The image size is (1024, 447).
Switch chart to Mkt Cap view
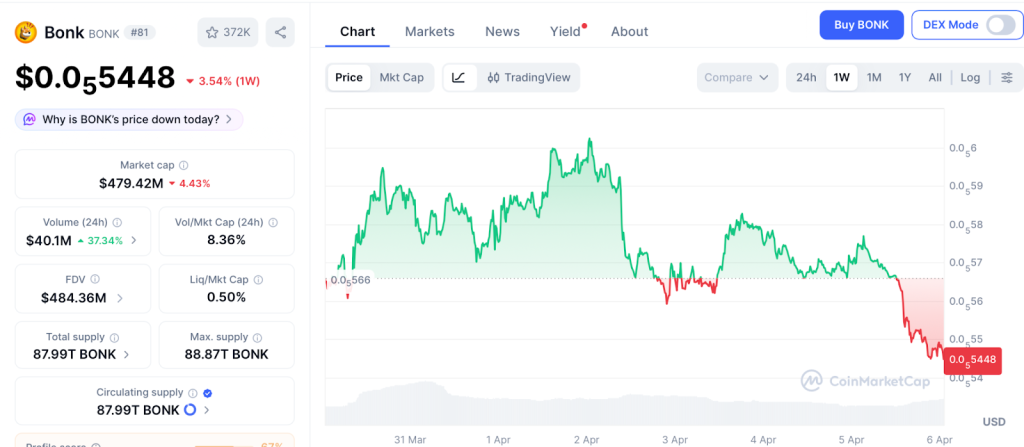[x=401, y=77]
